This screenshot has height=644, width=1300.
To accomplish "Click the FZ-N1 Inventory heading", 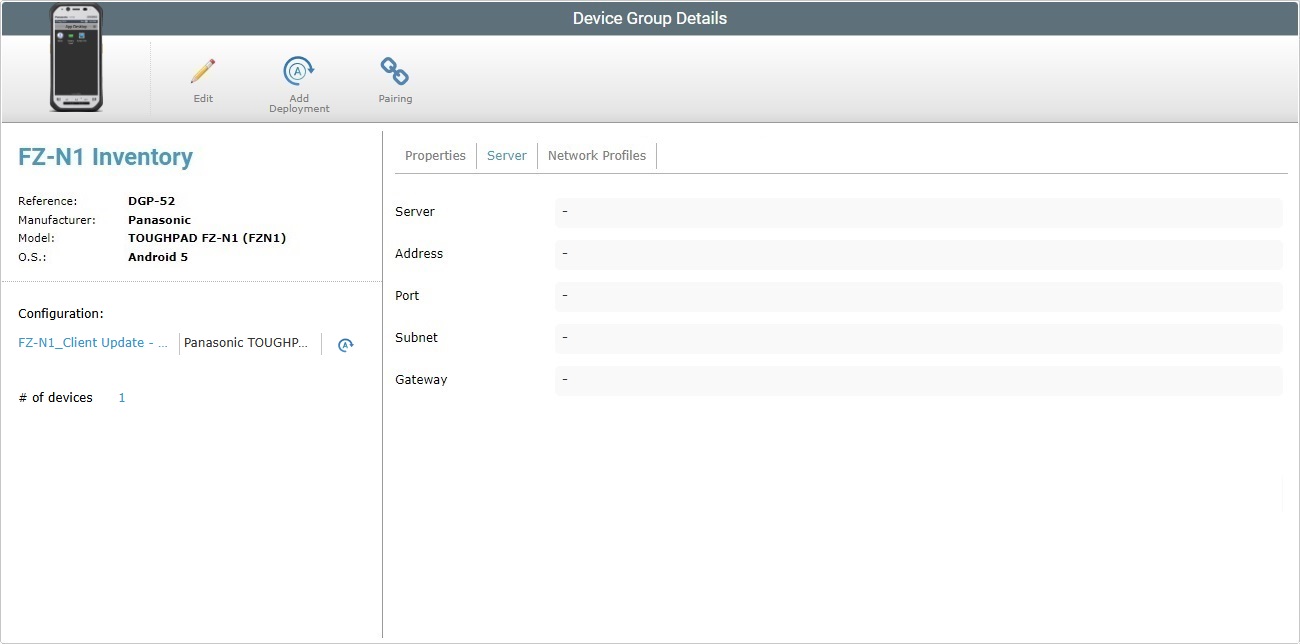I will tap(106, 157).
